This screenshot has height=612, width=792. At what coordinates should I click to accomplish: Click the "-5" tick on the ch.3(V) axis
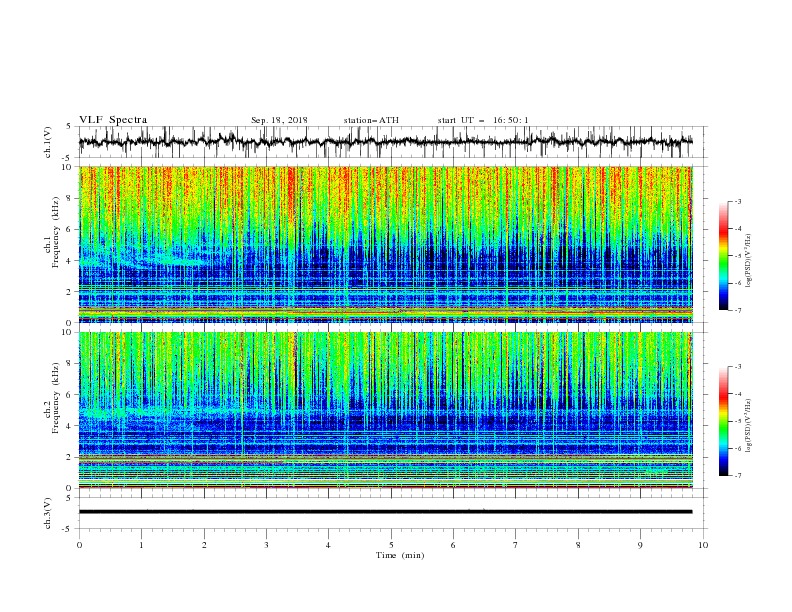[68, 529]
